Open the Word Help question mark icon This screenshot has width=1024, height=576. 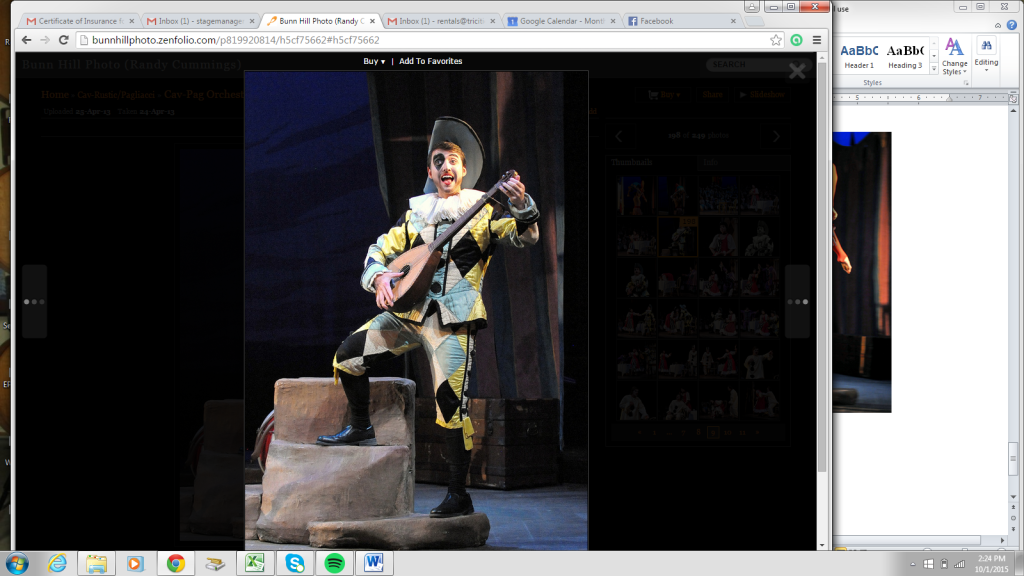(1013, 26)
